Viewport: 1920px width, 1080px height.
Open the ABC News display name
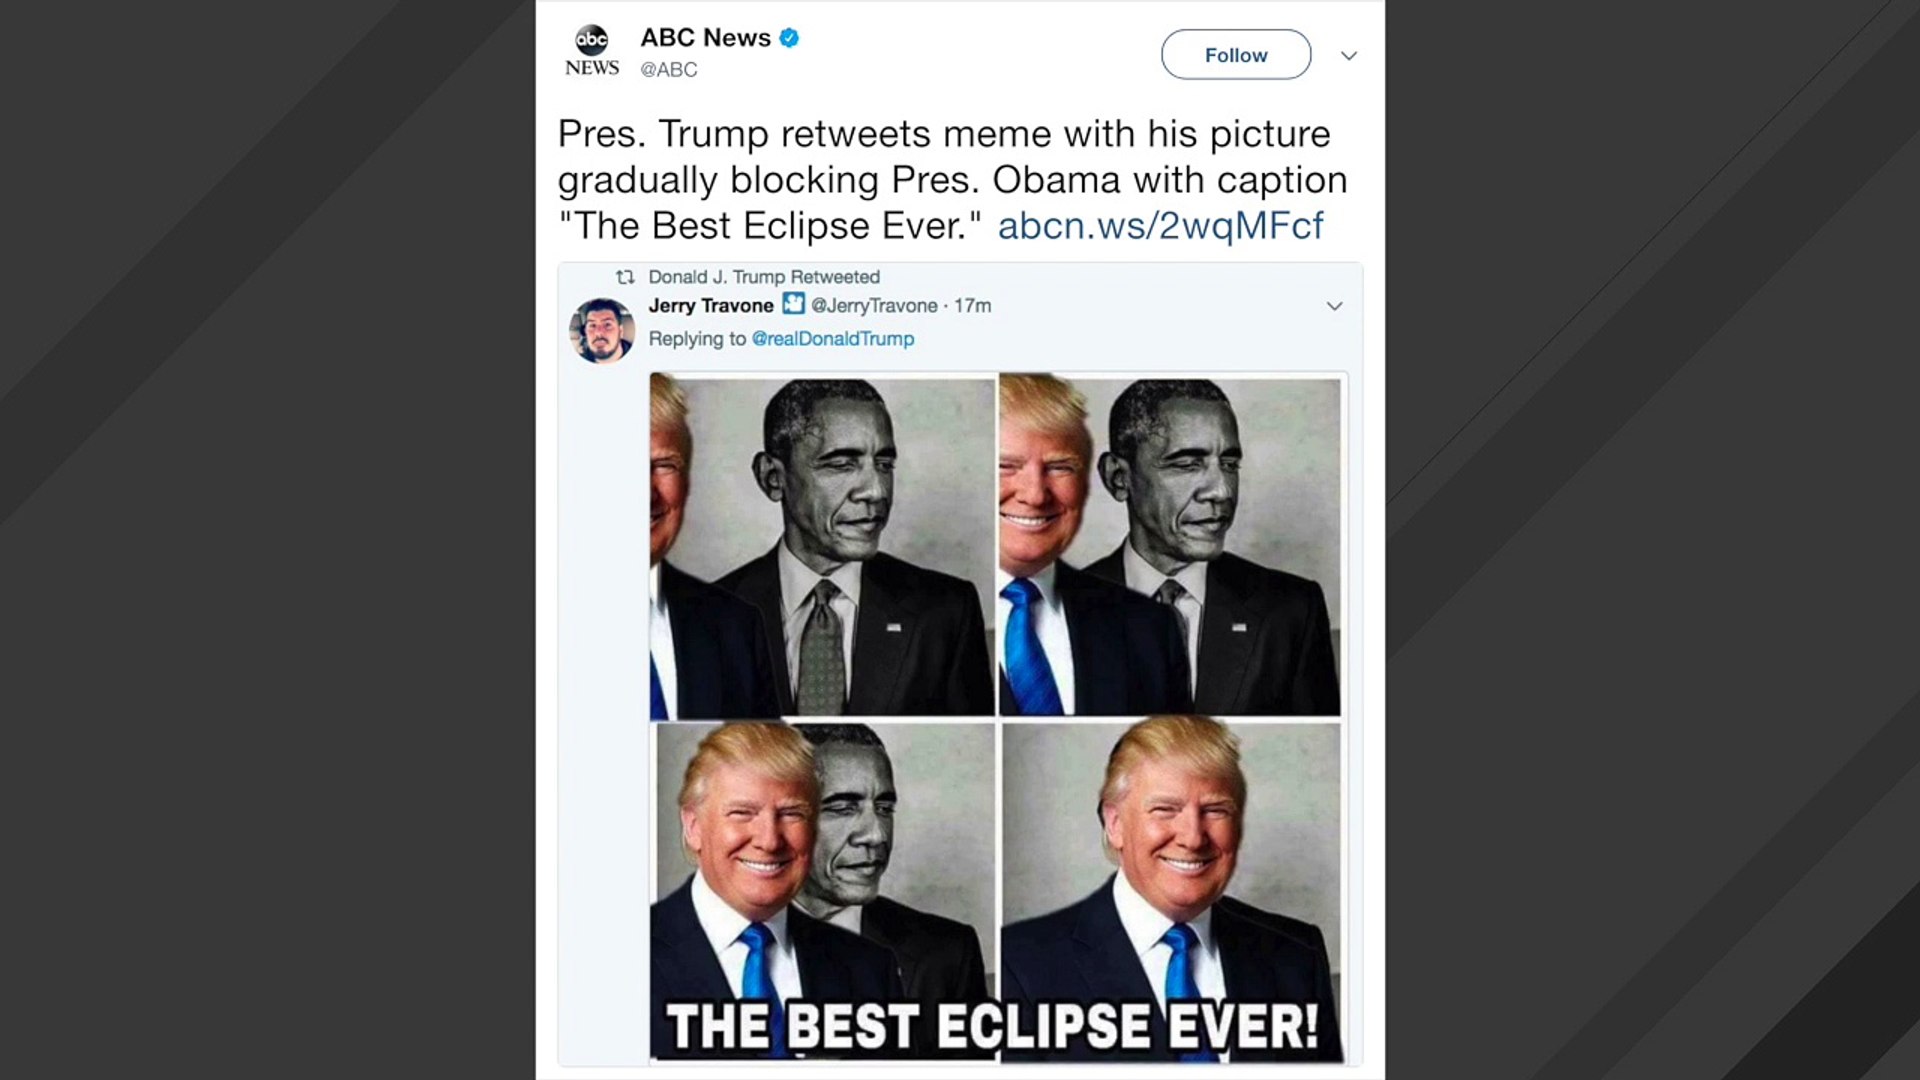coord(705,38)
